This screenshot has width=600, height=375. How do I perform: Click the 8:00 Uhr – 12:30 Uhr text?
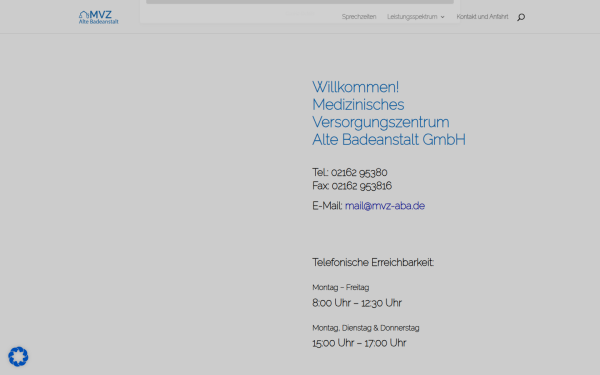357,303
